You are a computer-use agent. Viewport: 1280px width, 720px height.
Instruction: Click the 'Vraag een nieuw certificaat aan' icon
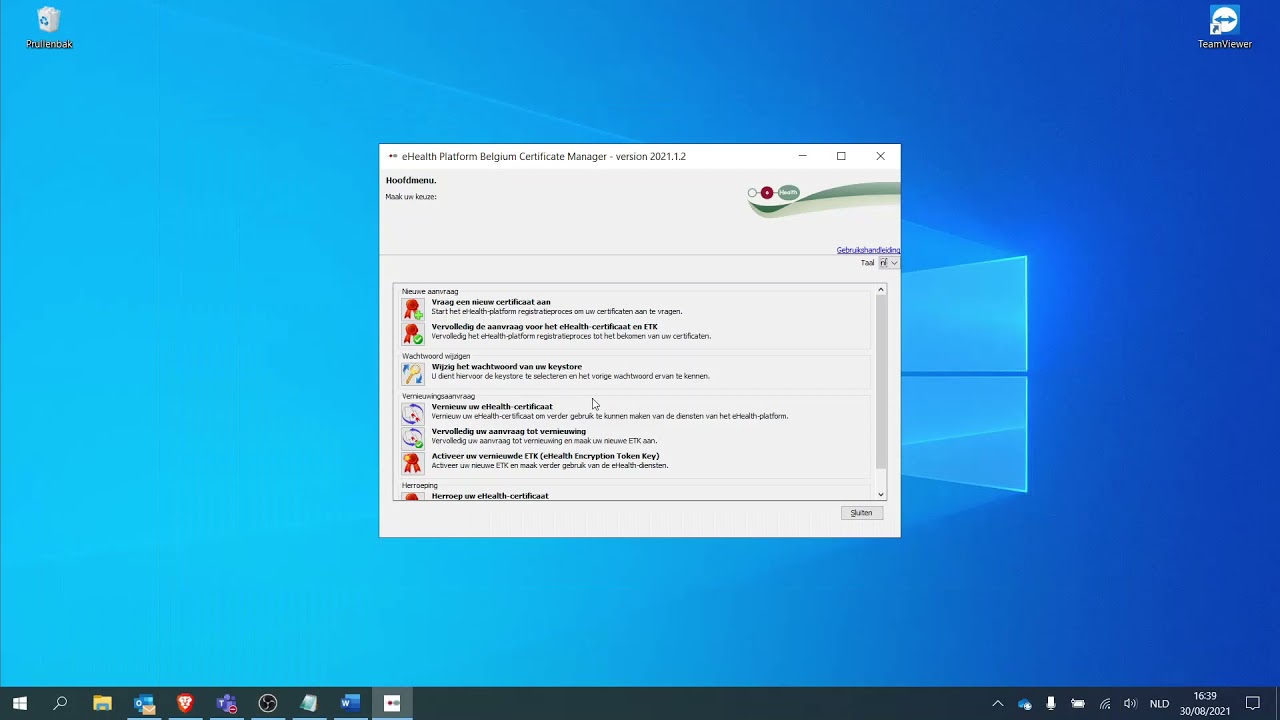click(x=412, y=308)
